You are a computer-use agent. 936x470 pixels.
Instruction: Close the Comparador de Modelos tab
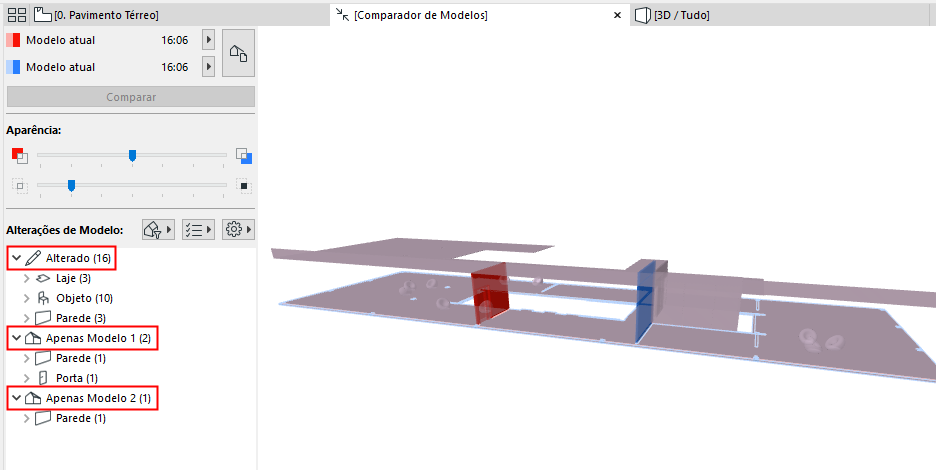pyautogui.click(x=617, y=16)
